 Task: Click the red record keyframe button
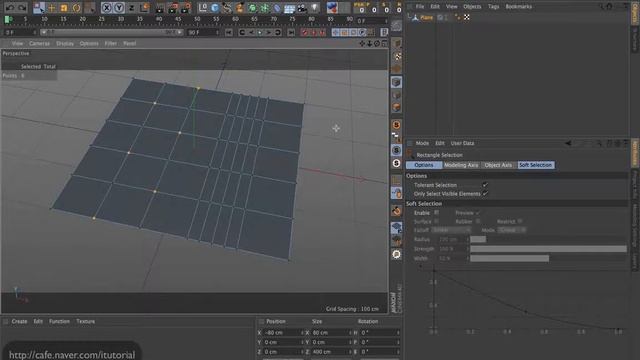tap(304, 32)
